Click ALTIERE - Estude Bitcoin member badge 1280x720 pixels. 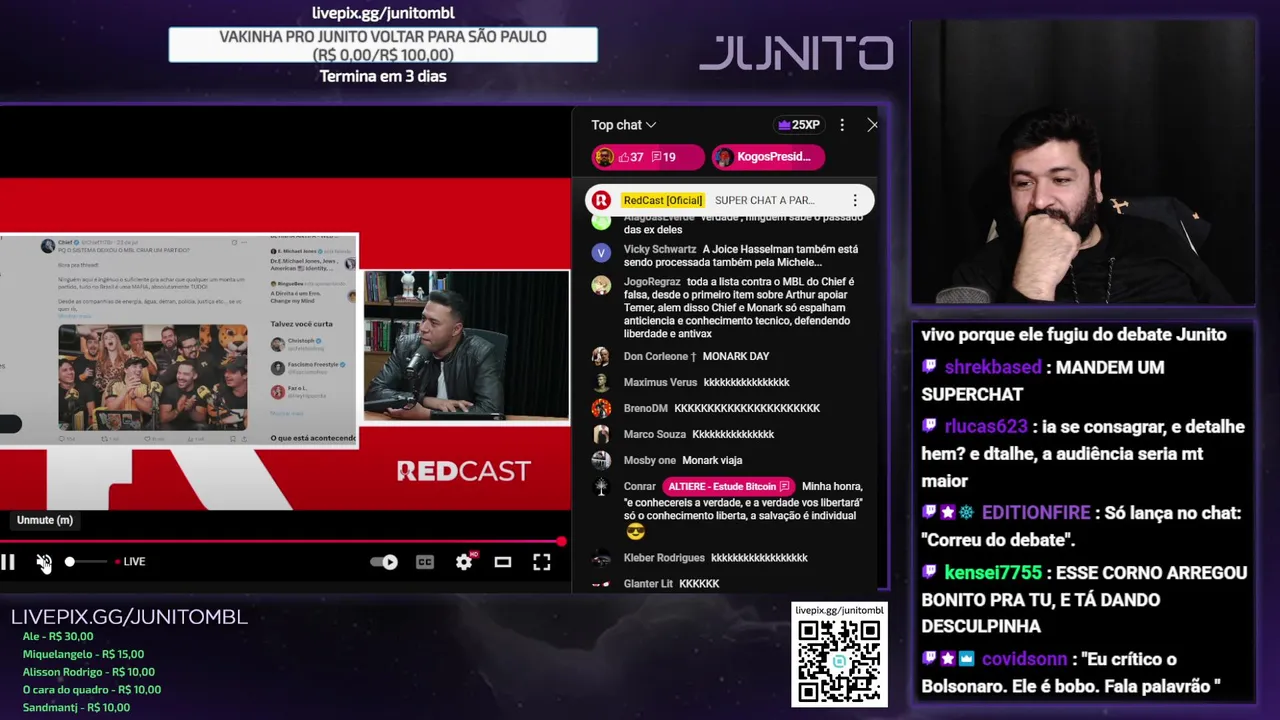click(x=728, y=486)
